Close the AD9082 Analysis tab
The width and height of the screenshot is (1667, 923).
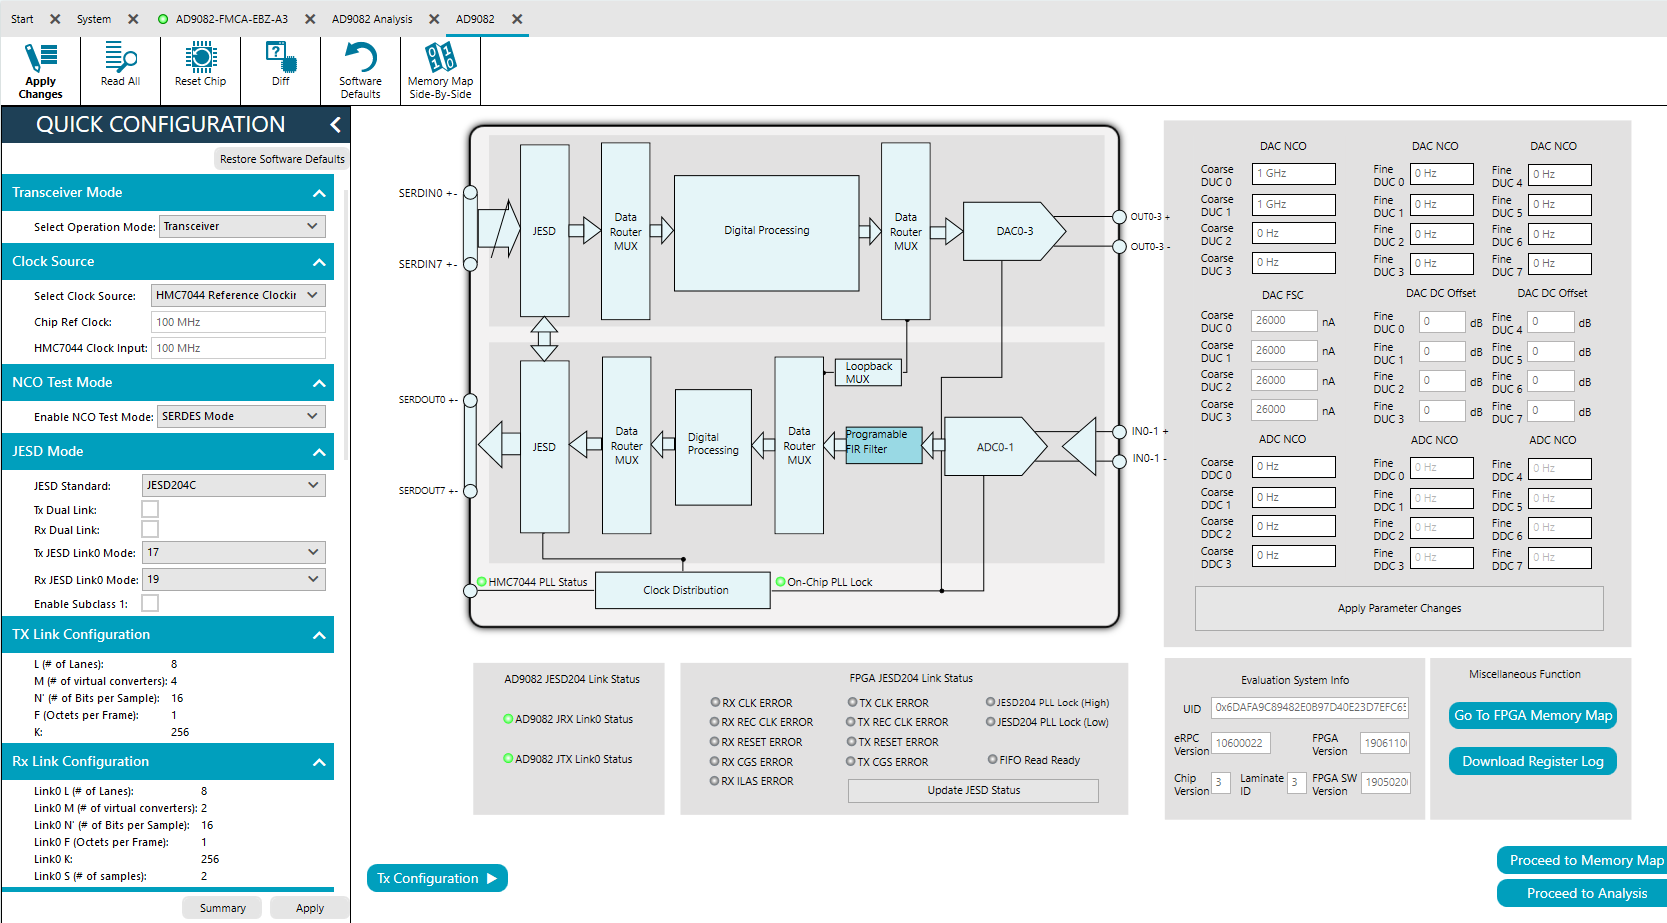click(434, 19)
